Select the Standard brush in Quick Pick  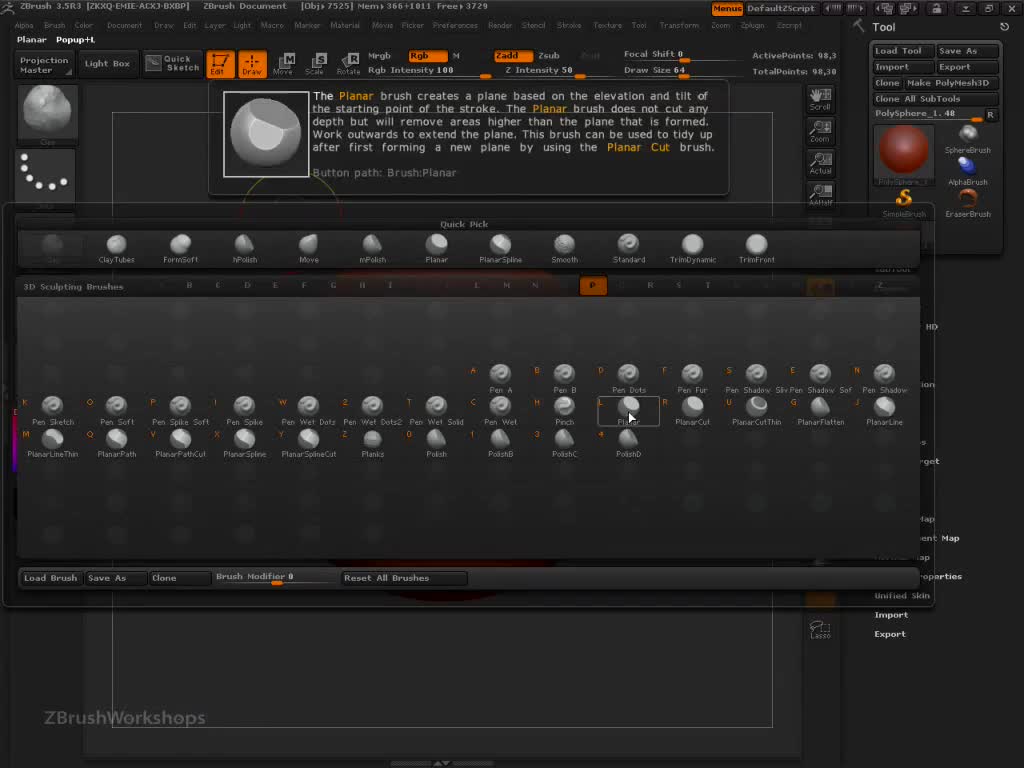(628, 249)
